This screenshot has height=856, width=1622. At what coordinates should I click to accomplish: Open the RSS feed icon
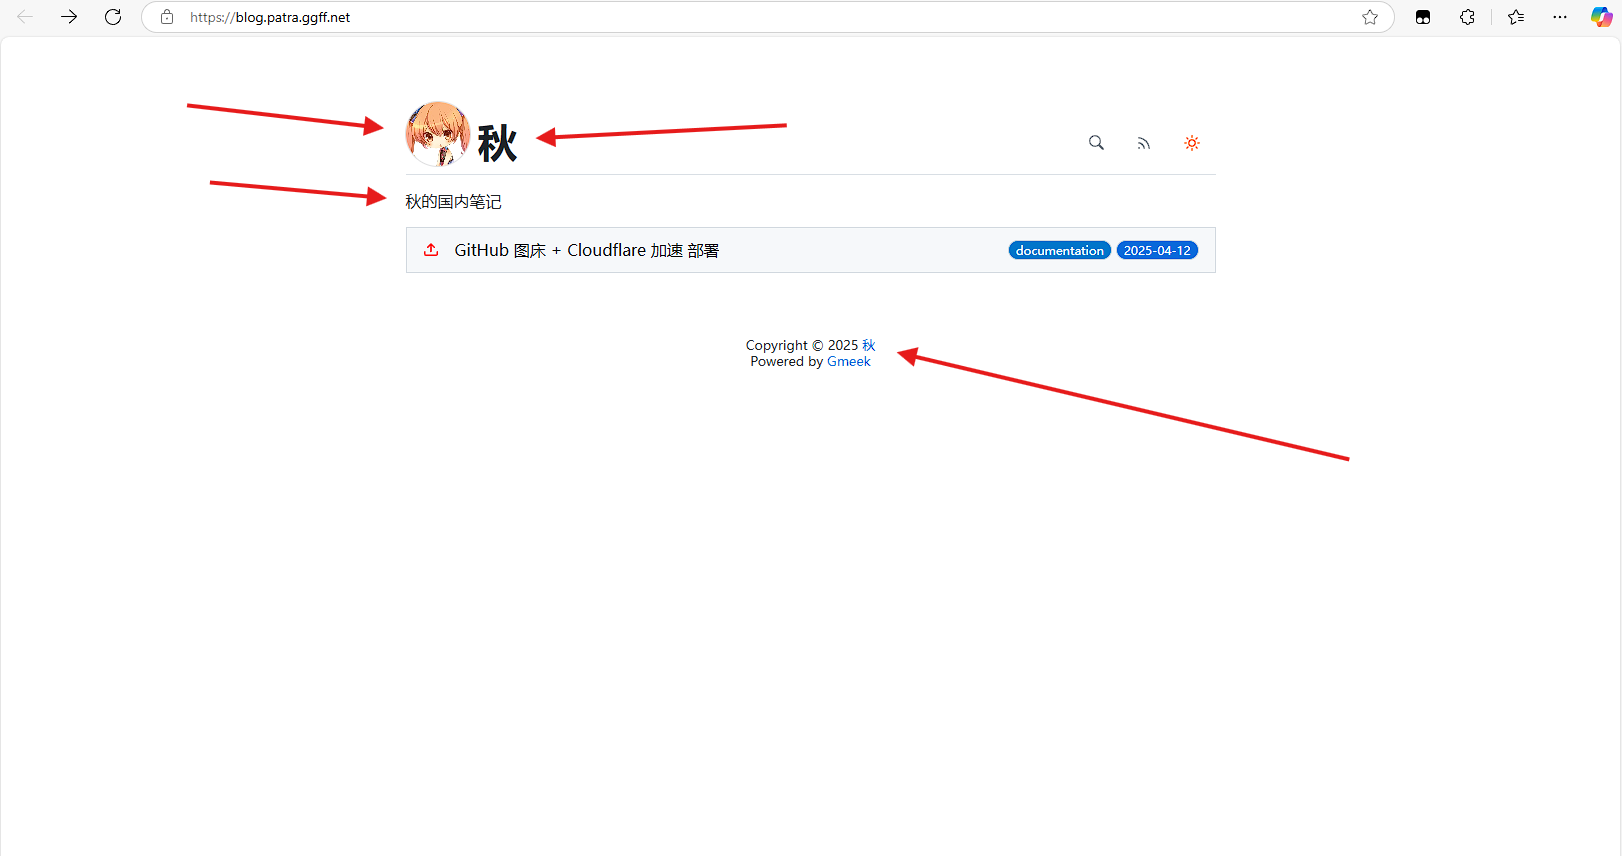pyautogui.click(x=1143, y=144)
